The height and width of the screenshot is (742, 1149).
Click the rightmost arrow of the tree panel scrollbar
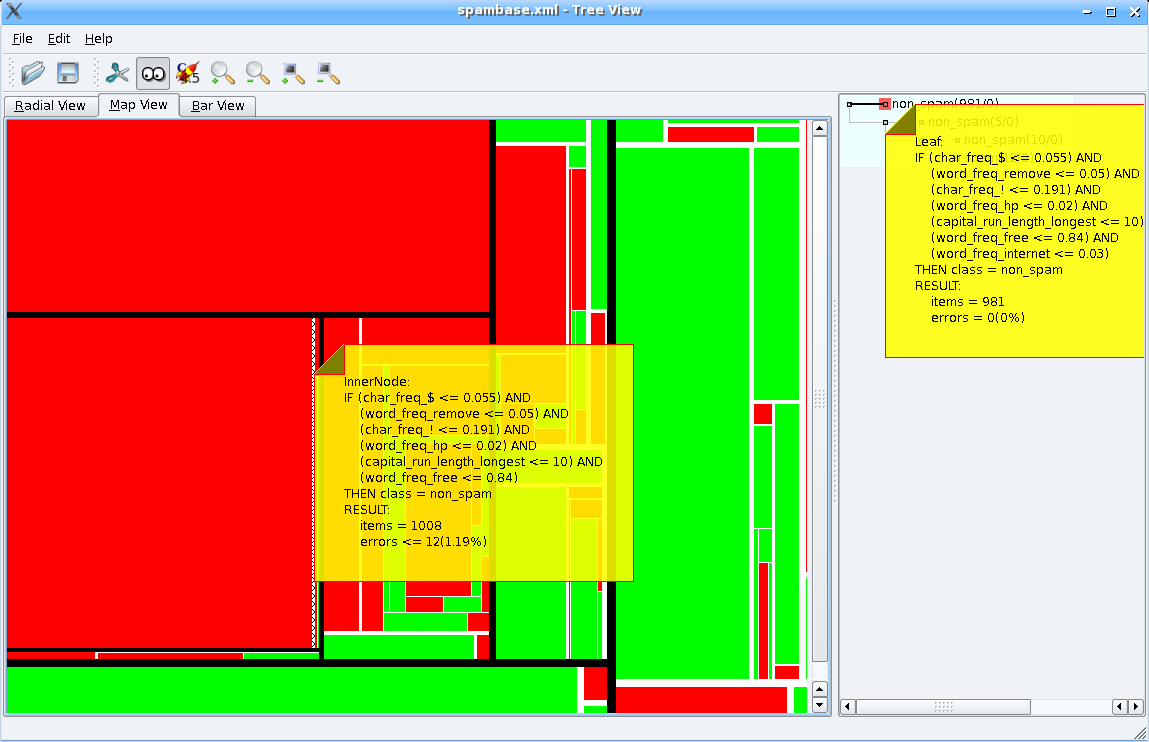point(1136,707)
